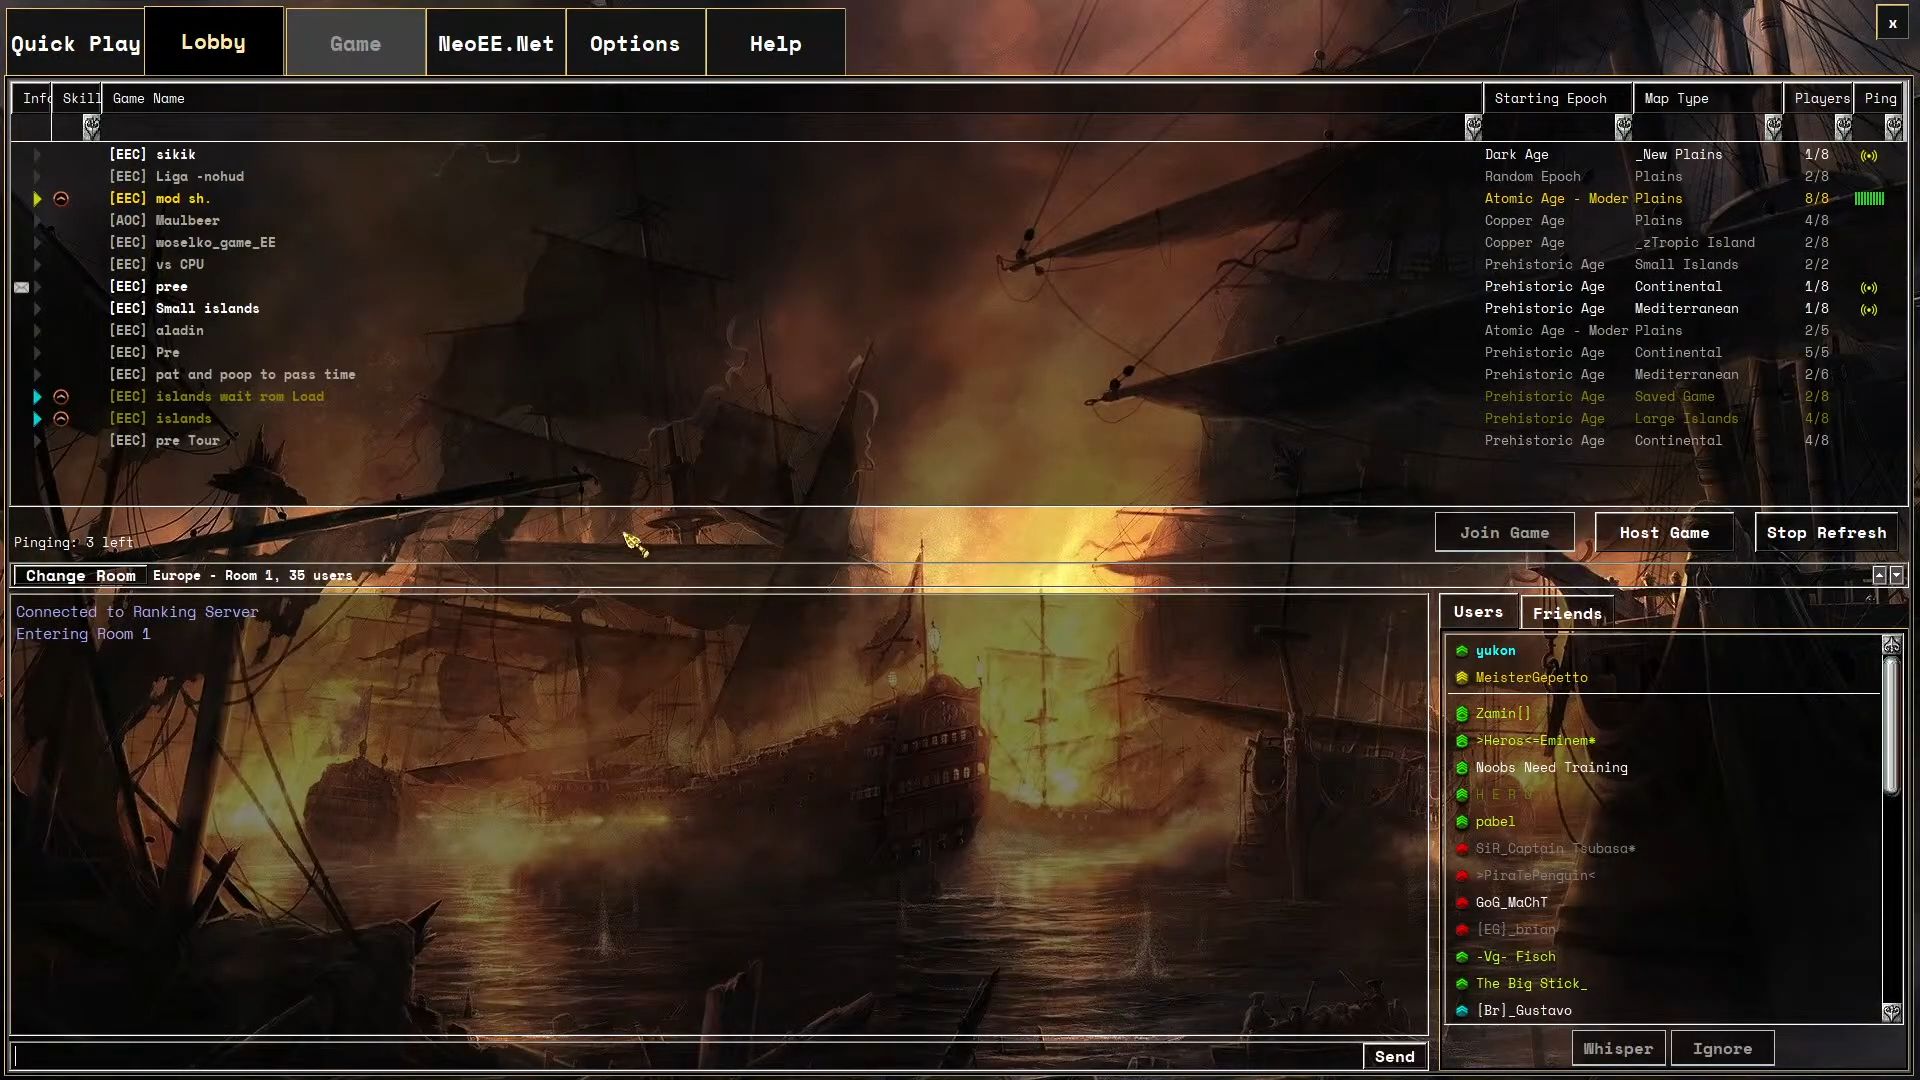Image resolution: width=1920 pixels, height=1080 pixels.
Task: Click rank icon next to -Vg- Fisch
Action: pyautogui.click(x=1462, y=957)
